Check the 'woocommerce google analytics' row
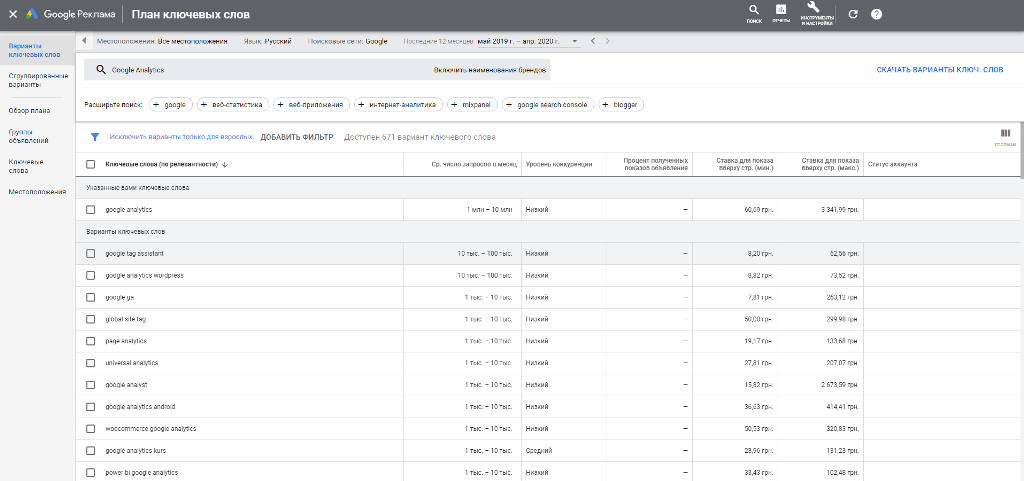 [x=91, y=429]
